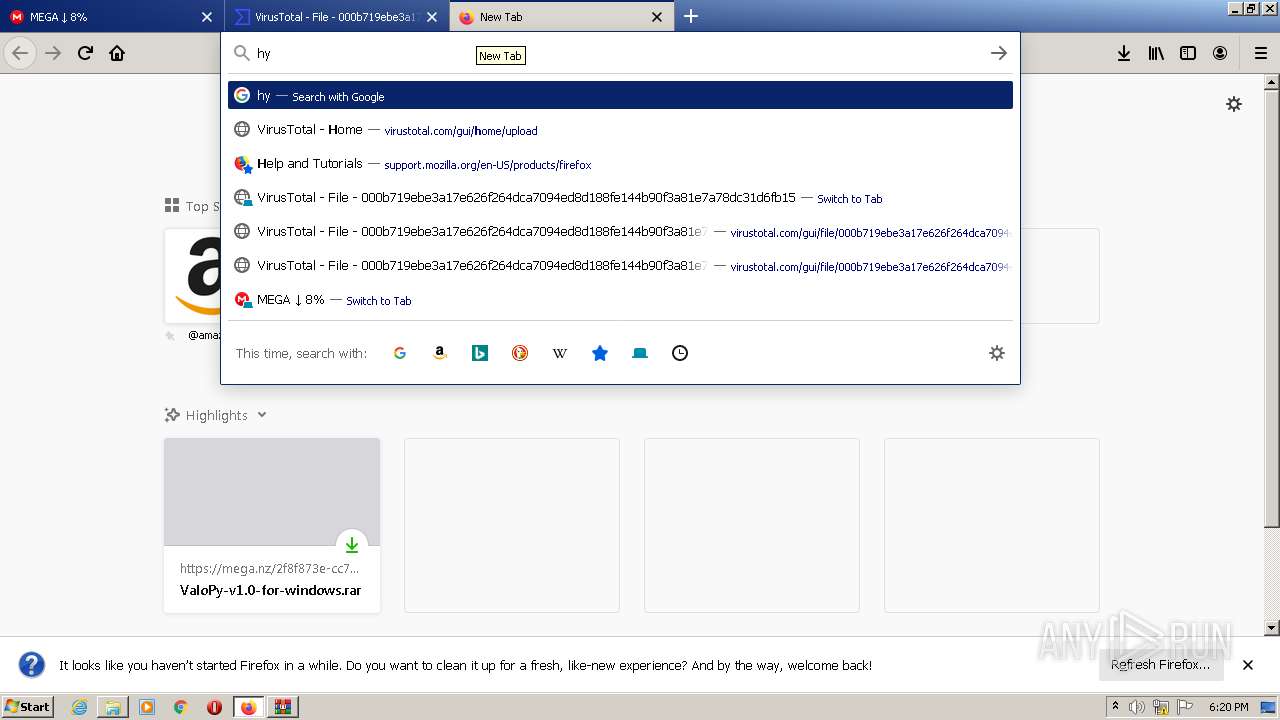1280x720 pixels.
Task: Close the New Tab tab
Action: click(x=657, y=17)
